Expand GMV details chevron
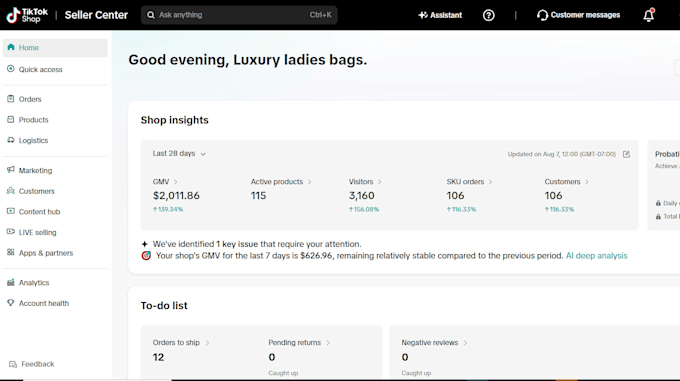The height and width of the screenshot is (381, 680). [176, 182]
